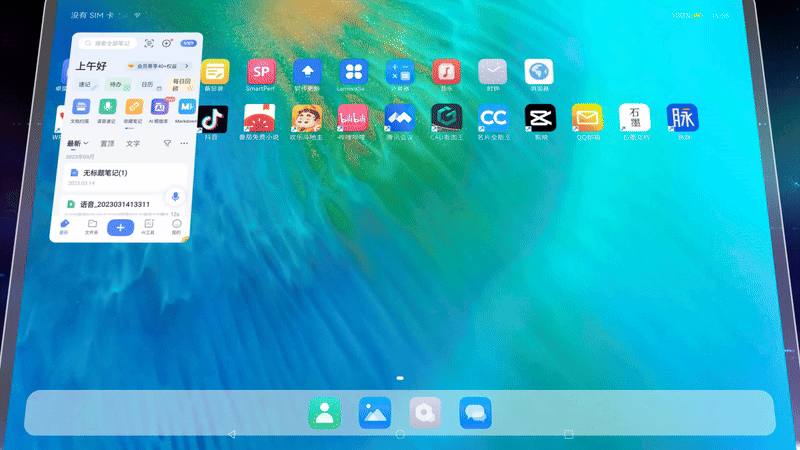Create a Markdown note from the tool icon
Screen dimensions: 800x450
point(187,107)
